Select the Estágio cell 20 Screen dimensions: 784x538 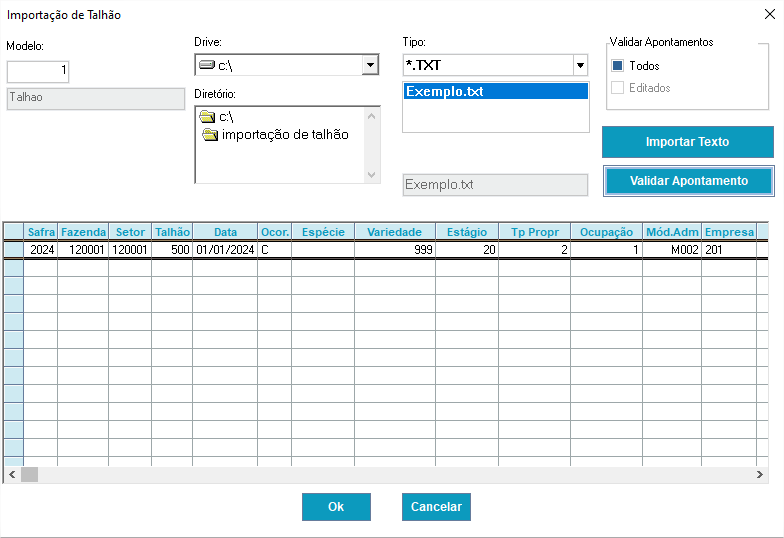(x=466, y=250)
